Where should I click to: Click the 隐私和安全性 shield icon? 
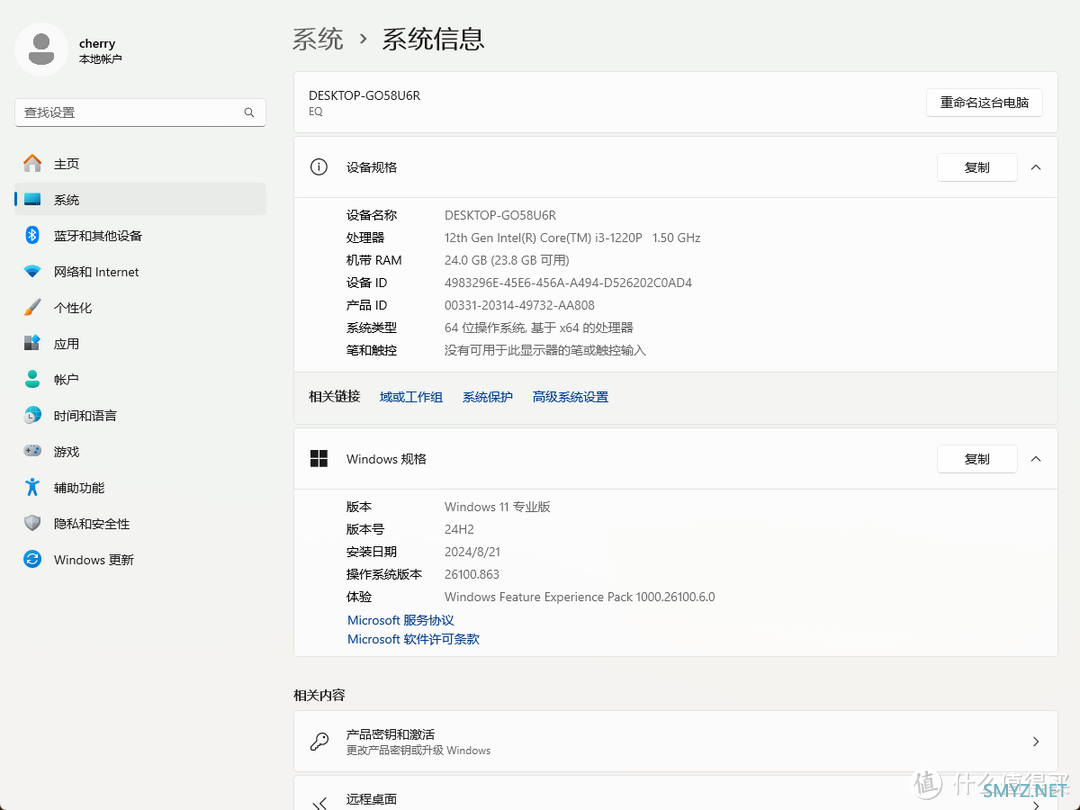[32, 523]
